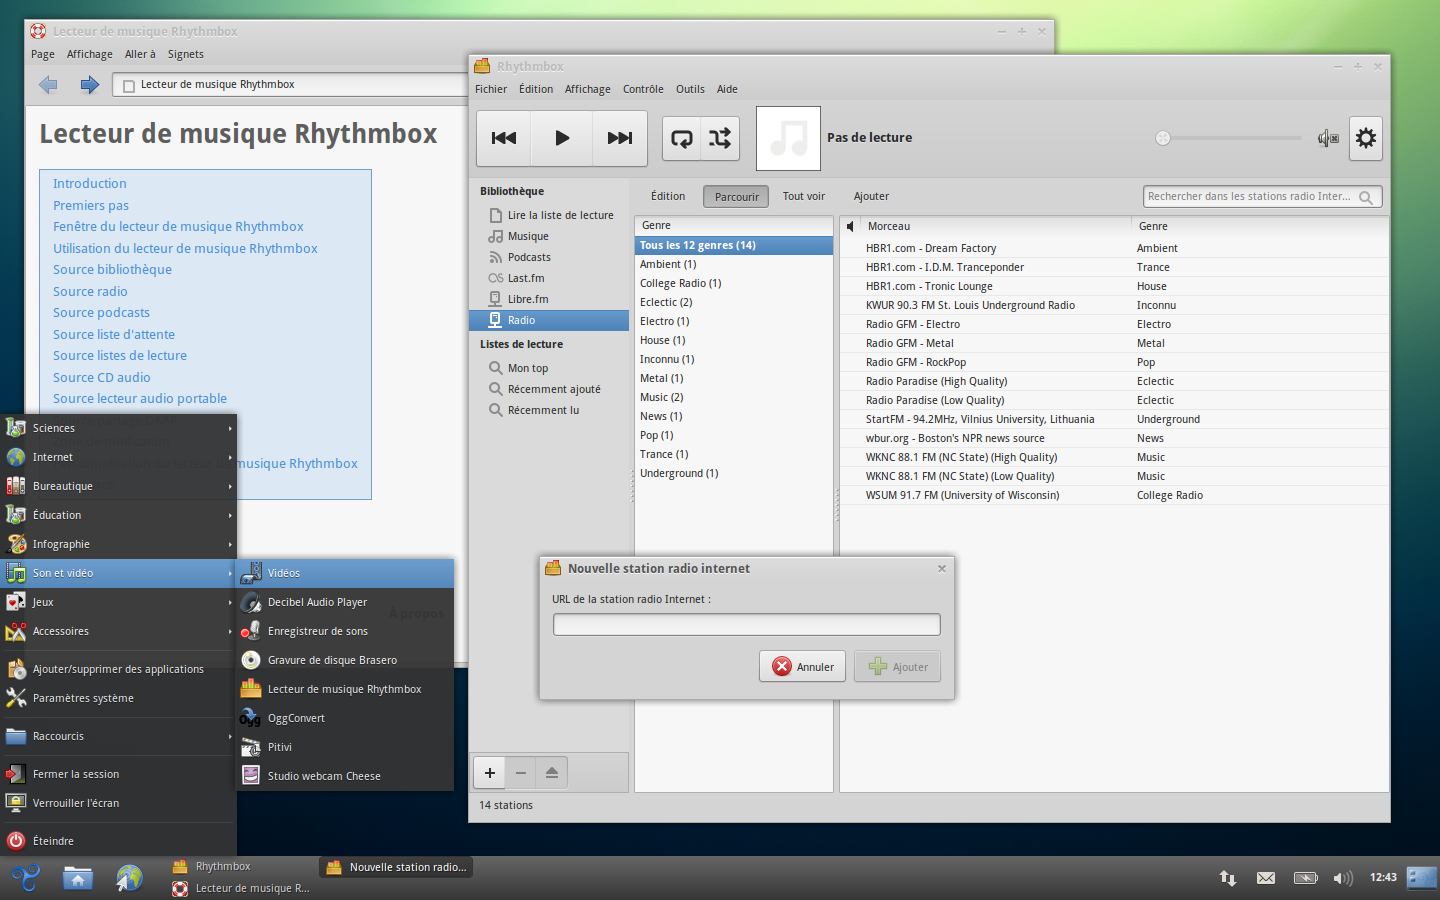Click Annuler in the radio dialog

point(803,667)
